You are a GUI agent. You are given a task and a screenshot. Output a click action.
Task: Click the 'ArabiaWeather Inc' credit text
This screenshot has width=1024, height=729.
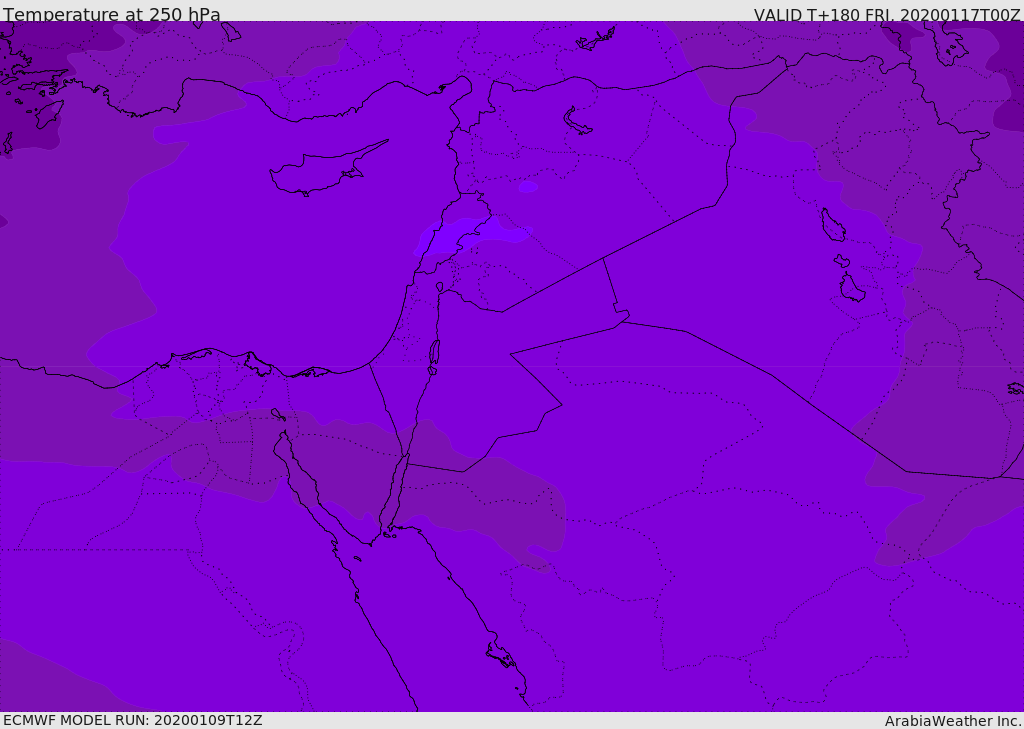coord(953,721)
